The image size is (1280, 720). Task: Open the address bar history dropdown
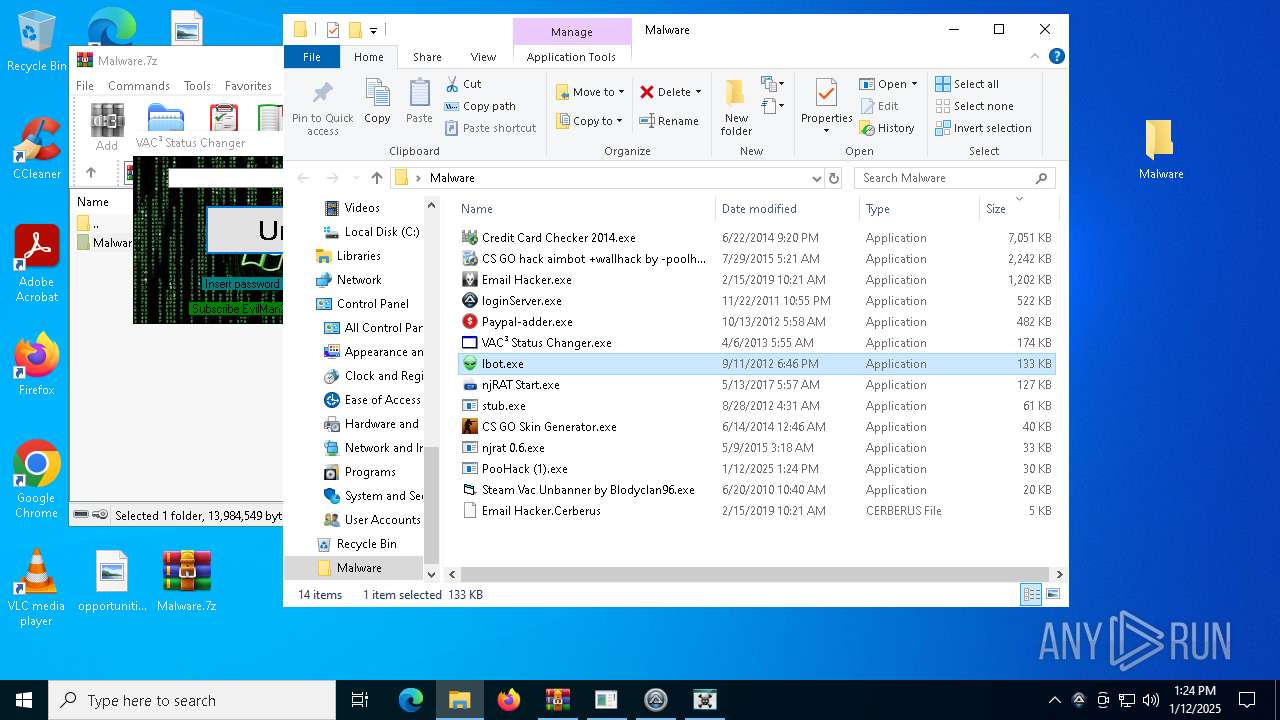pyautogui.click(x=817, y=178)
